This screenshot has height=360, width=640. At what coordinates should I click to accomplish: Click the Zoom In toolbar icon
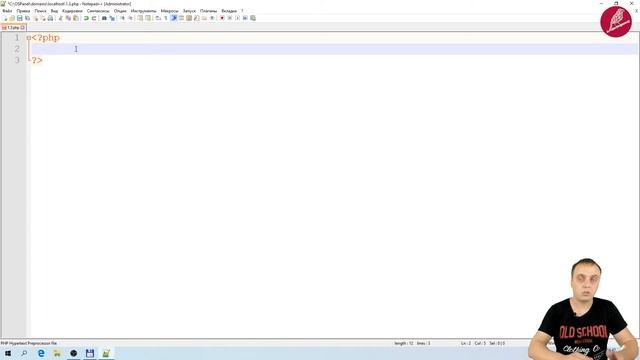(122, 18)
